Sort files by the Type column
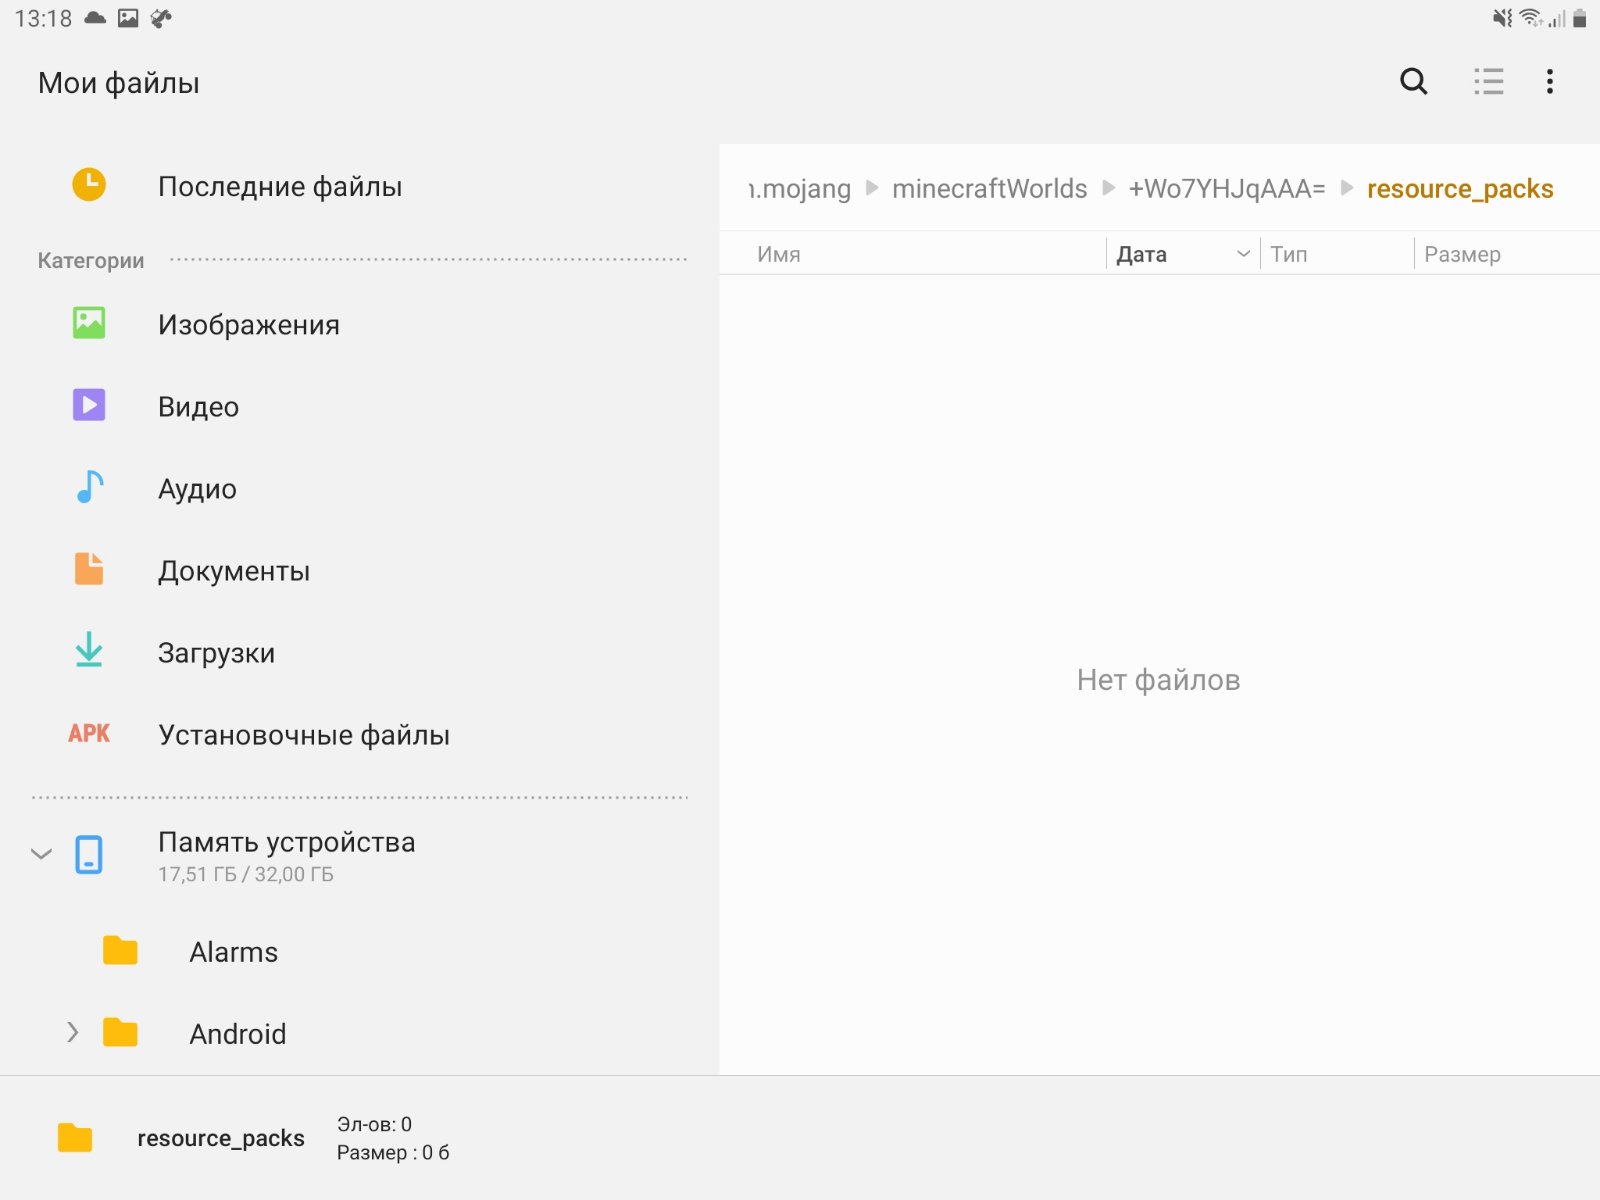The height and width of the screenshot is (1200, 1600). point(1289,254)
